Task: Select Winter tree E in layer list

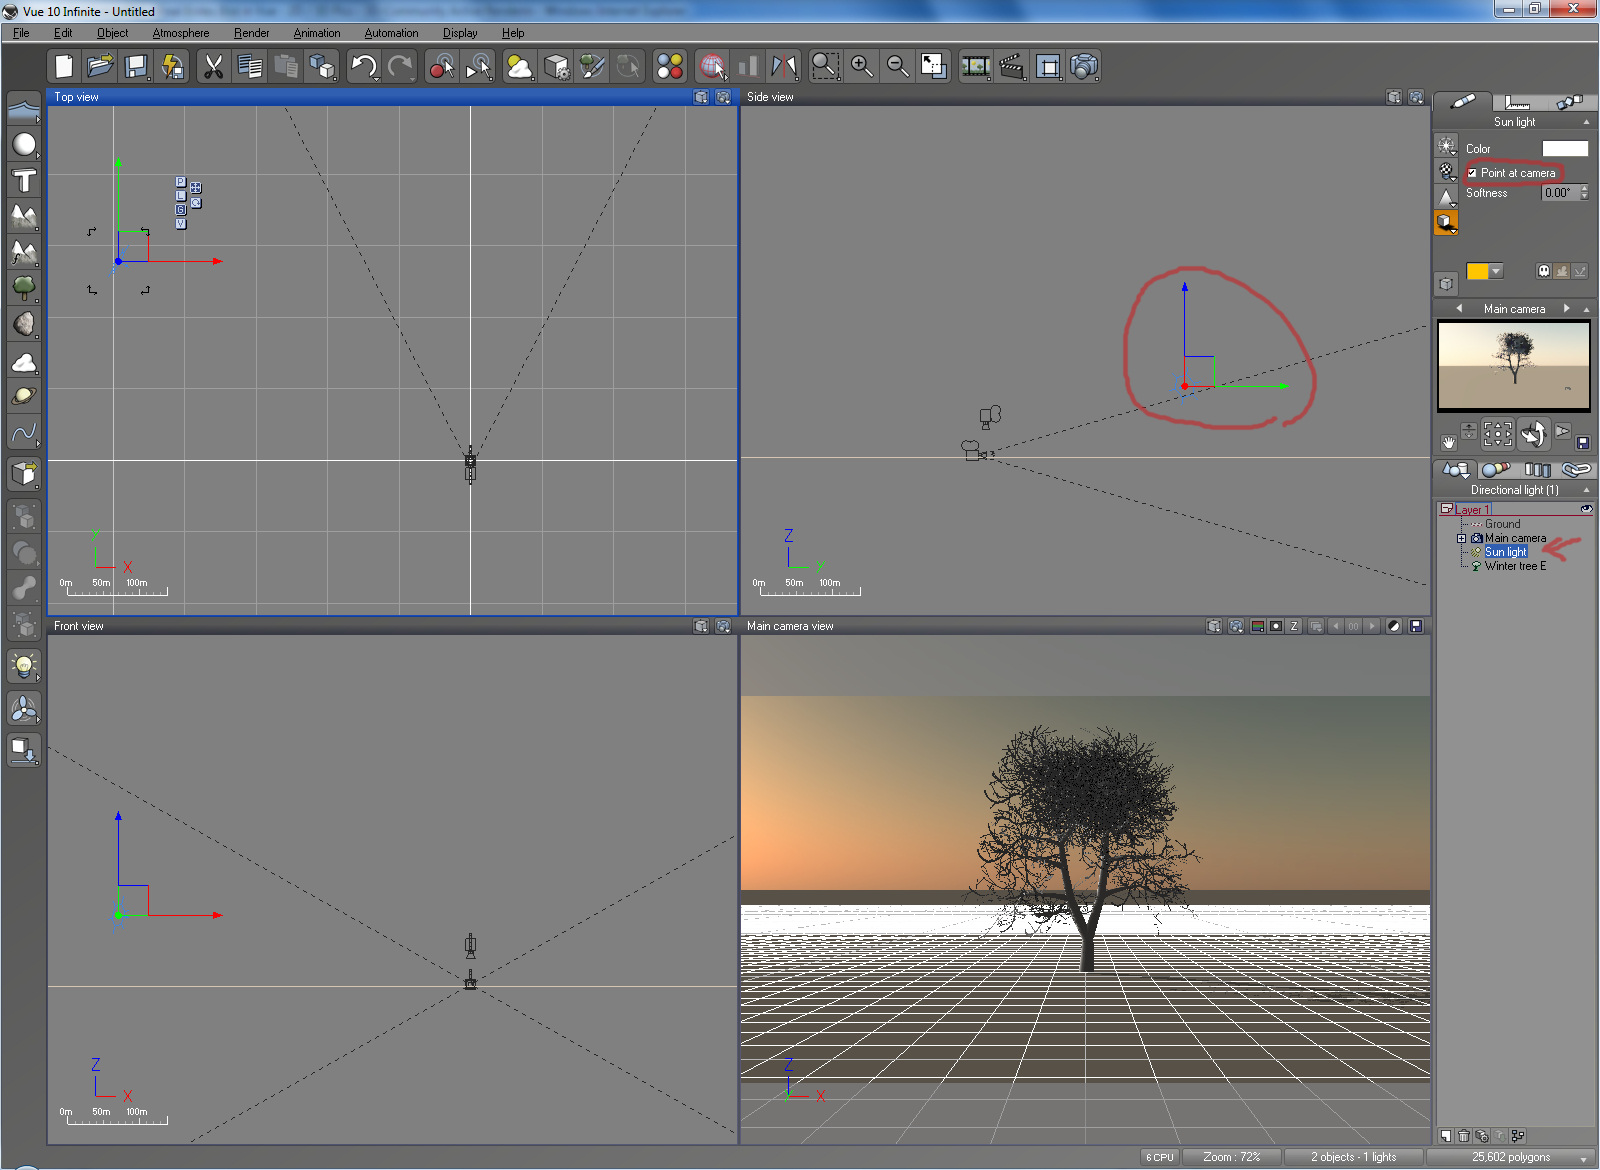Action: point(1514,566)
